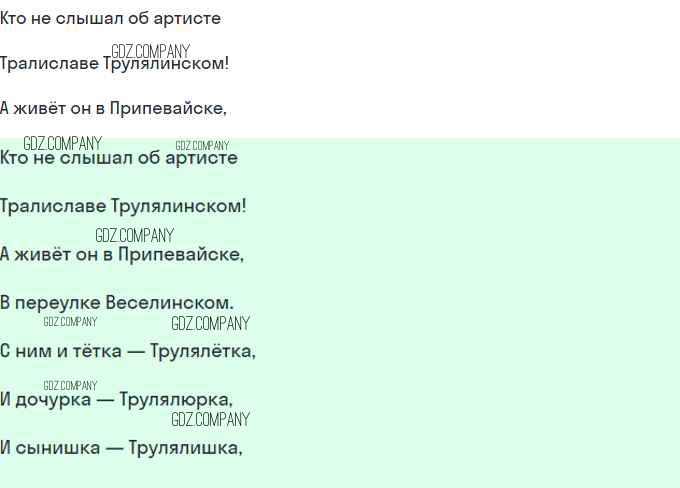Click "Припевайске" on the green background
Screen dimensions: 680x488
point(181,254)
